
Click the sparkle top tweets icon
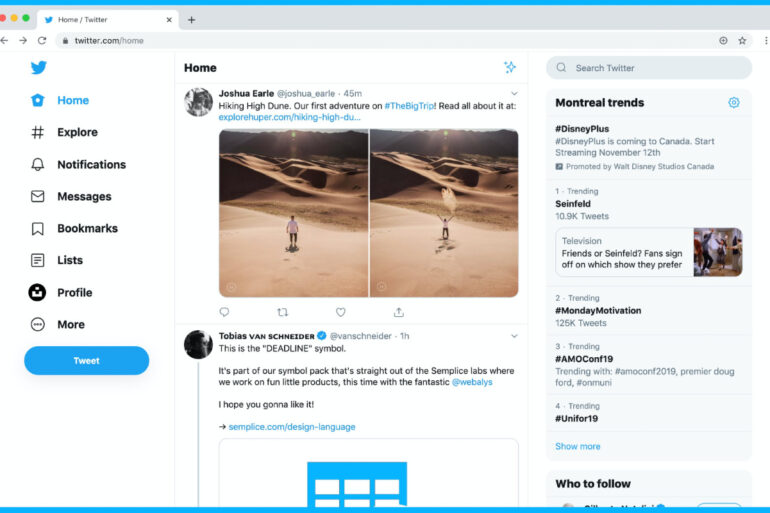510,67
